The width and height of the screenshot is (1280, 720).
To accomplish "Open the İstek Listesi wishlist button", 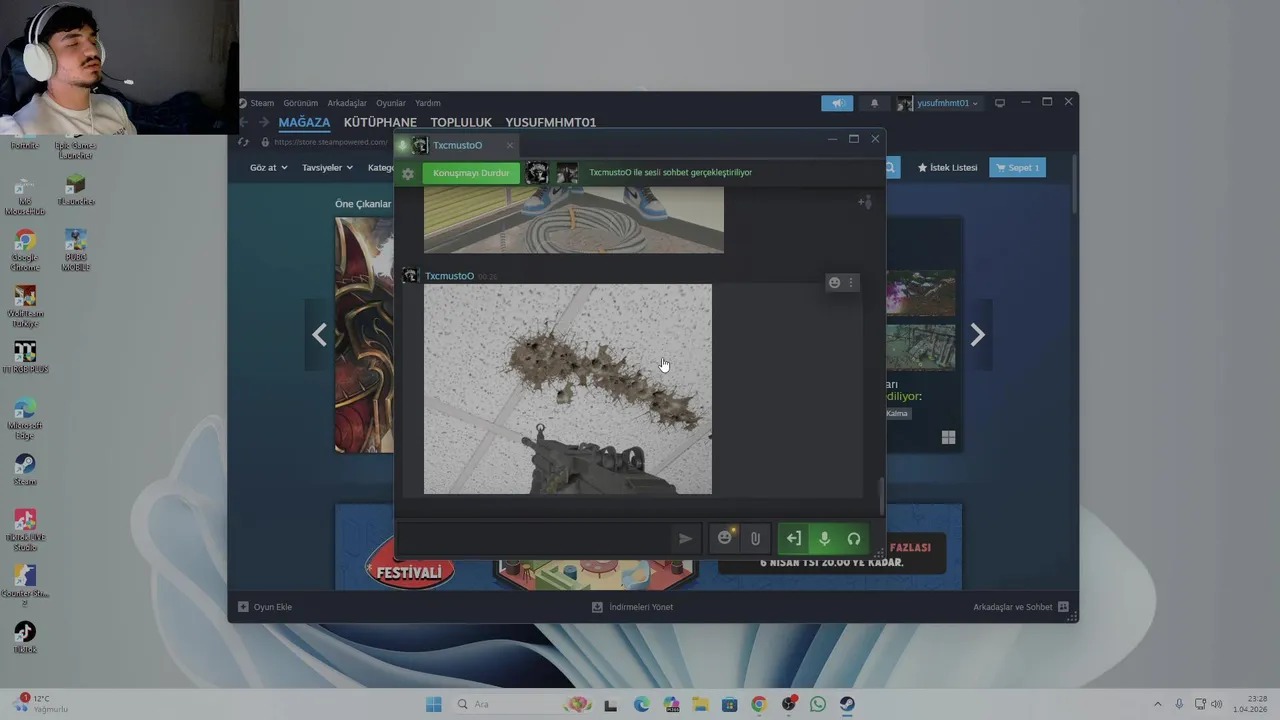I will tap(947, 167).
